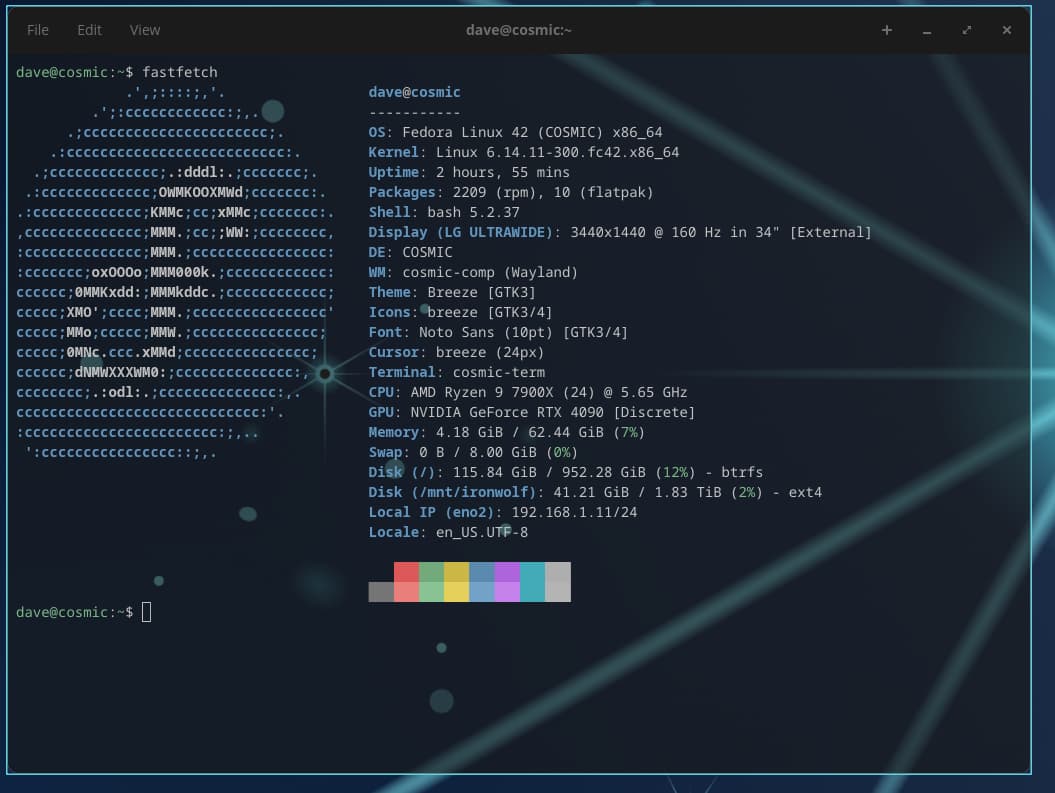Click the purple swatch in top palette row
Viewport: 1055px width, 793px height.
pos(507,571)
